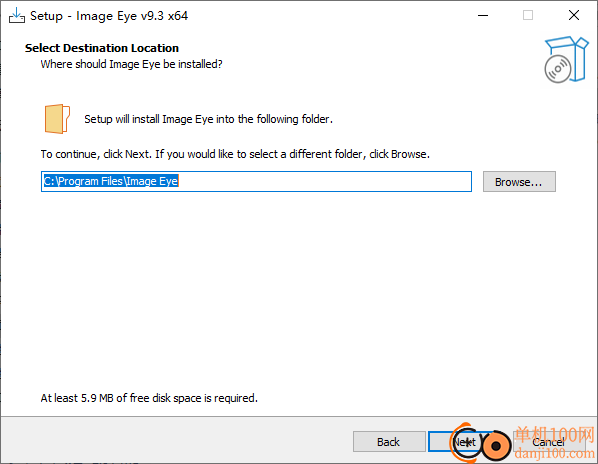Click the setup installer icon in title bar
Image resolution: width=598 pixels, height=464 pixels.
[17, 16]
